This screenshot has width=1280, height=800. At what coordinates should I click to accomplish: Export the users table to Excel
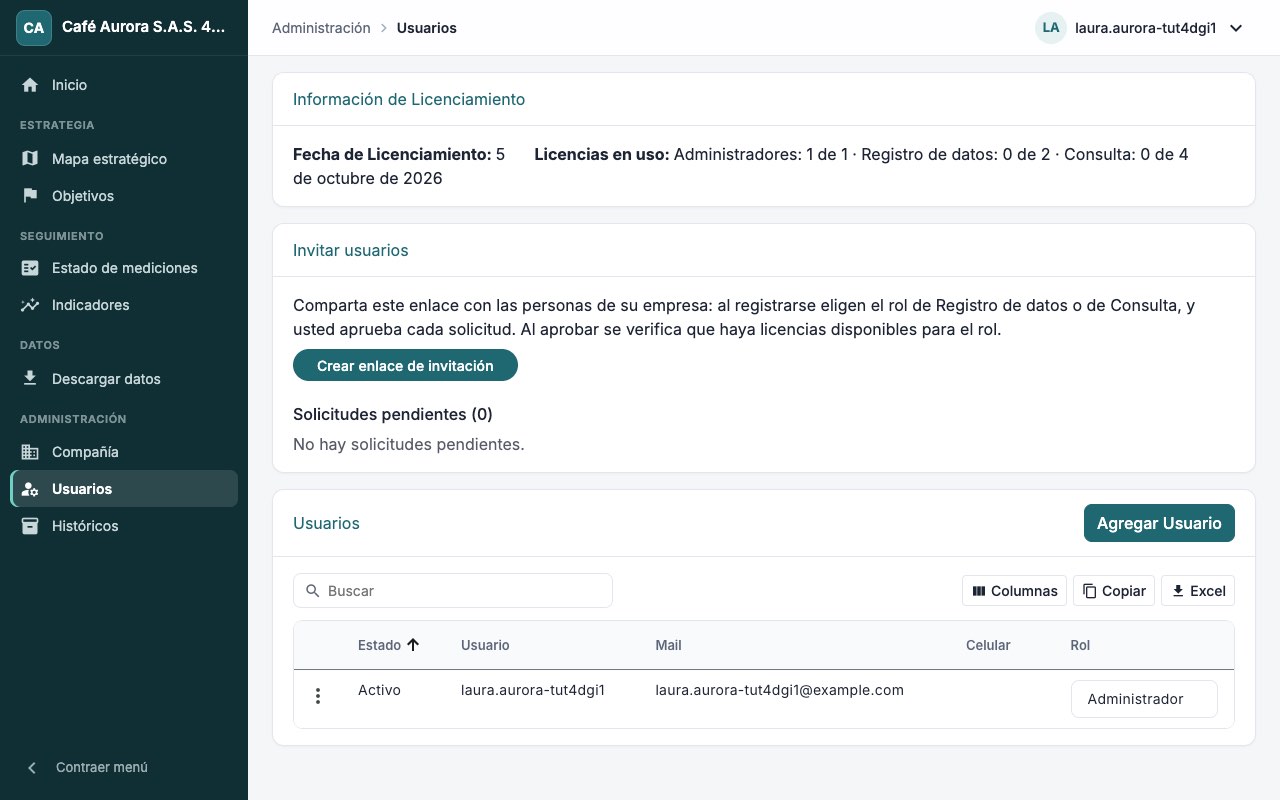tap(1198, 591)
